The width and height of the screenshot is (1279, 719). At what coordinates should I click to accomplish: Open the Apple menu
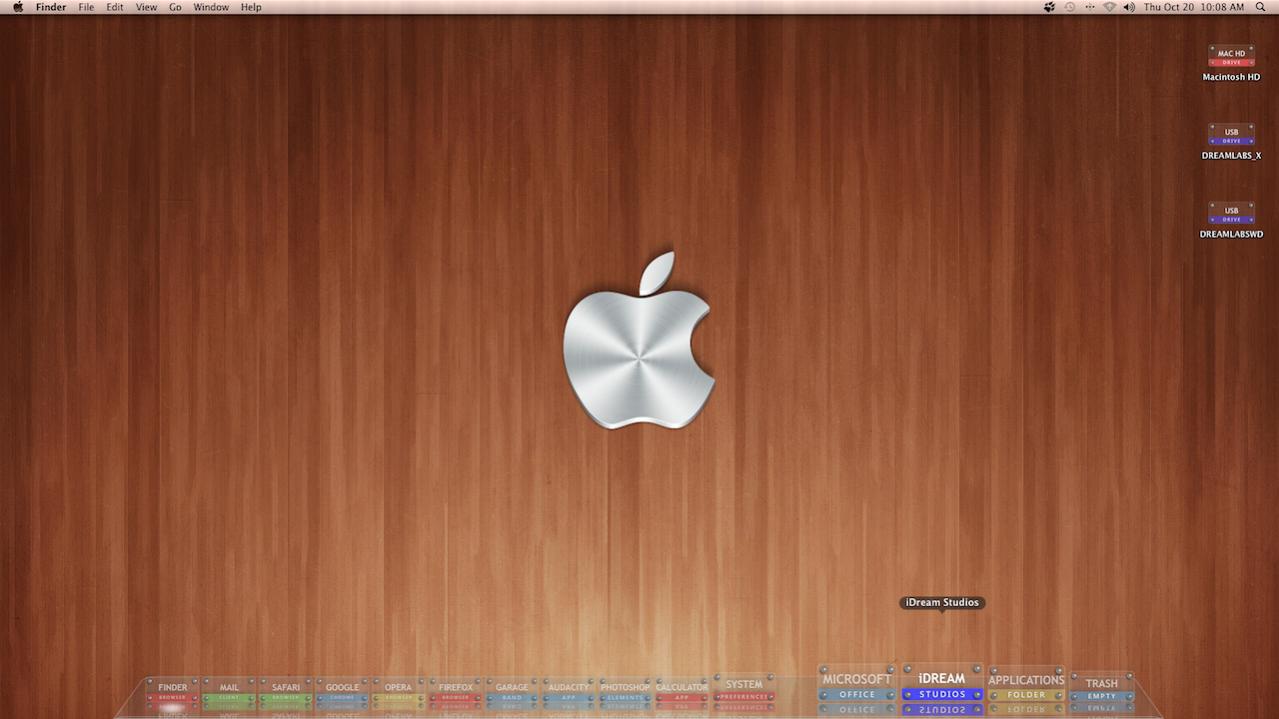tap(18, 7)
